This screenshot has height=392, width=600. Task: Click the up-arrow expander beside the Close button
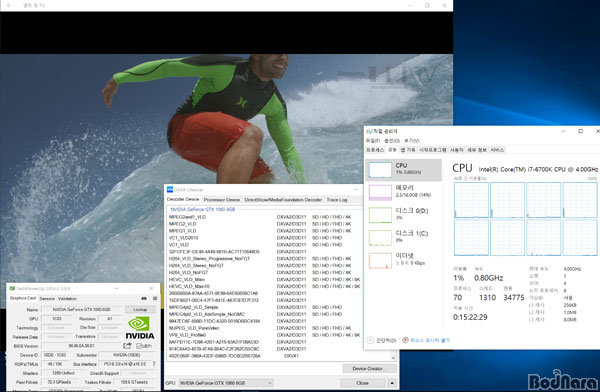point(392,383)
